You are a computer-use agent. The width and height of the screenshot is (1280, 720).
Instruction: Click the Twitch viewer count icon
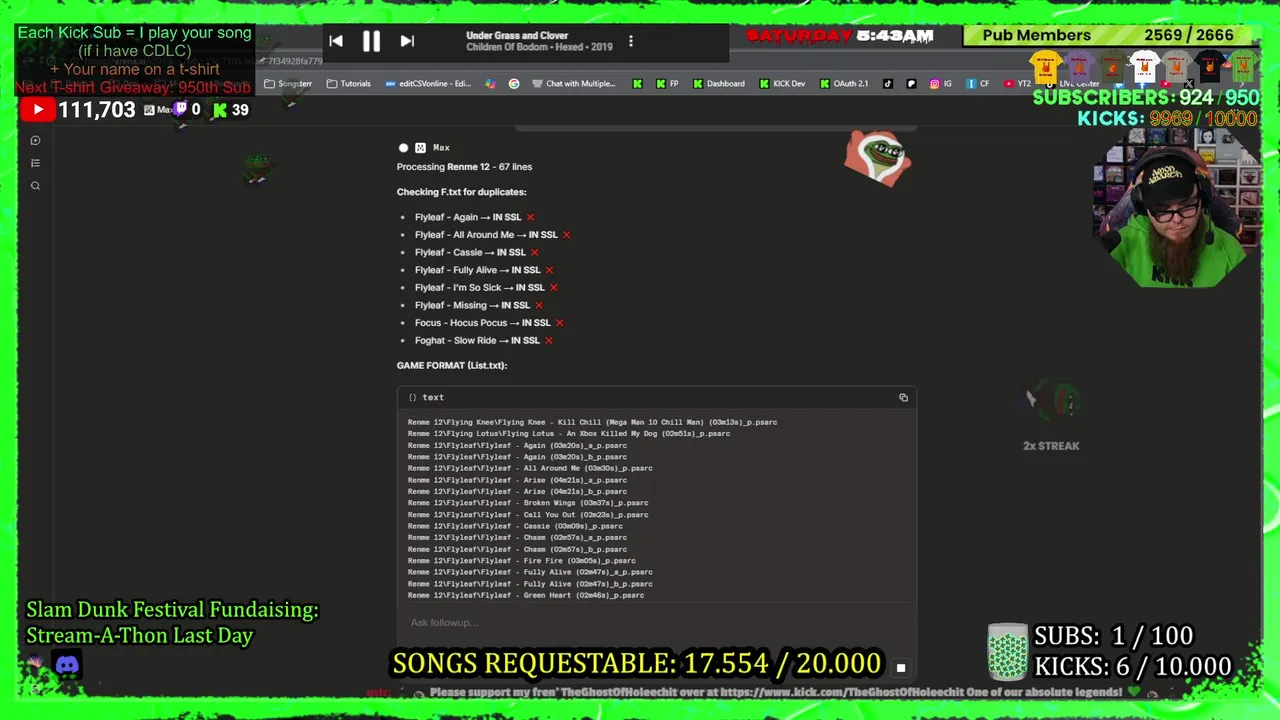[x=180, y=110]
